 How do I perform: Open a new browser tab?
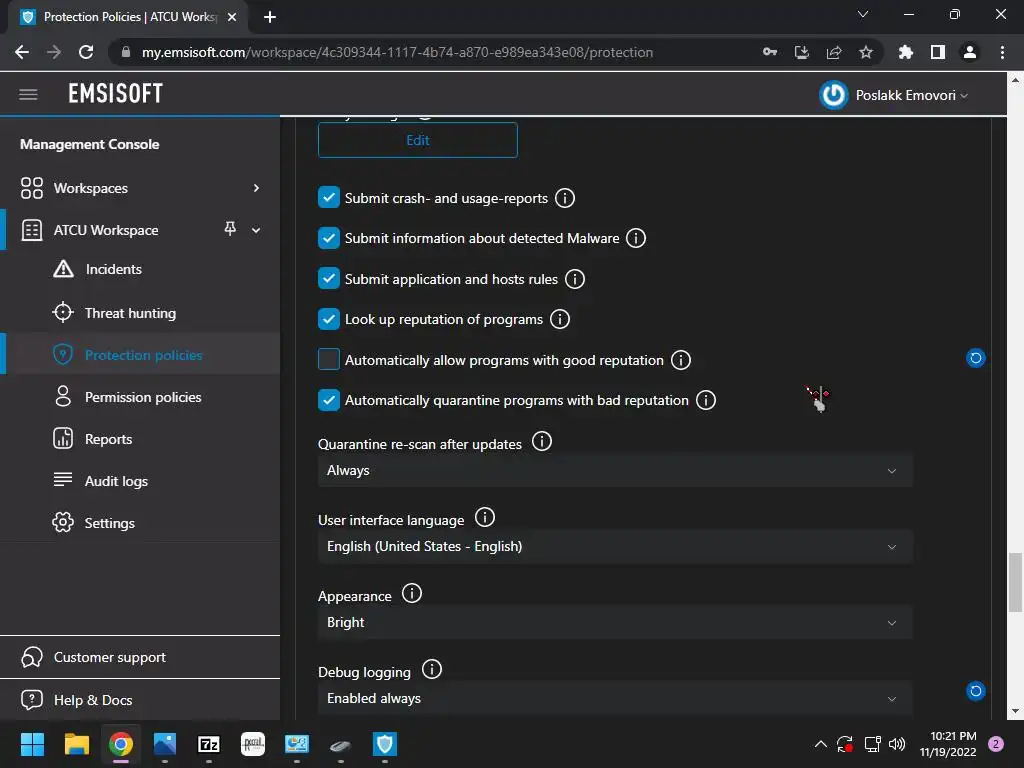[x=270, y=17]
